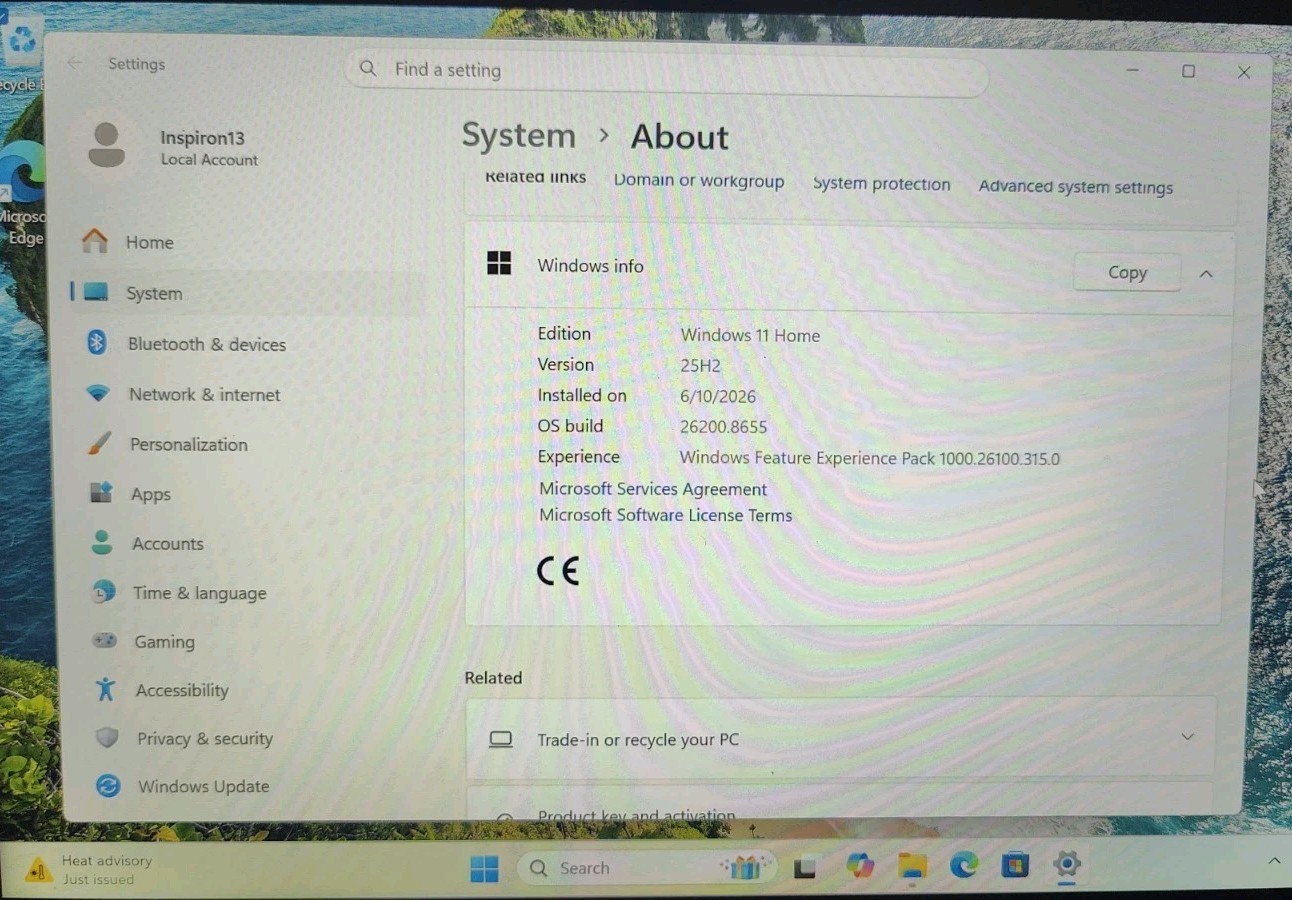Viewport: 1292px width, 900px height.
Task: Click the laptop icon beside Trade-in or recycle
Action: pyautogui.click(x=500, y=739)
